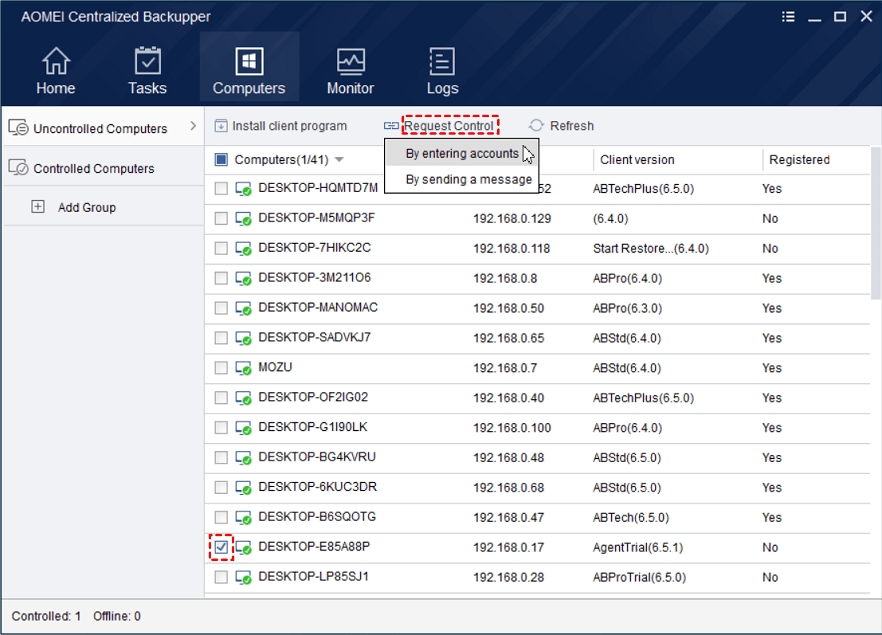
Task: Click the AgentTrial(6.5.1) version cell
Action: click(638, 548)
